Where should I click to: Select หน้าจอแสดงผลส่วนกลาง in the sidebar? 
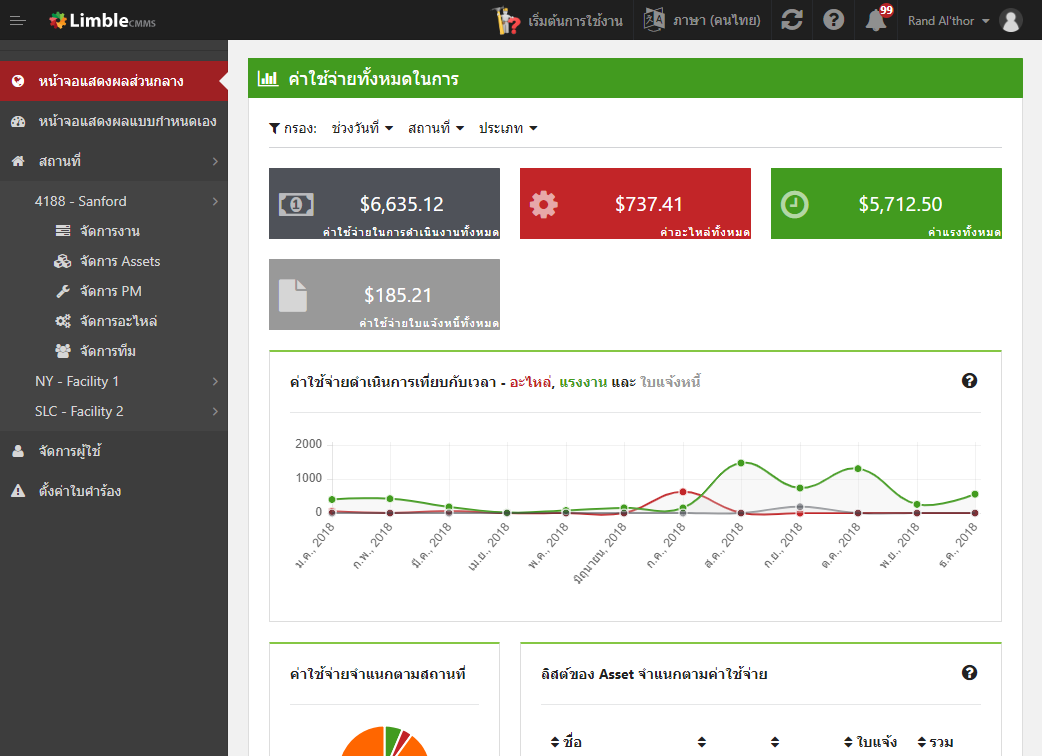pyautogui.click(x=114, y=81)
